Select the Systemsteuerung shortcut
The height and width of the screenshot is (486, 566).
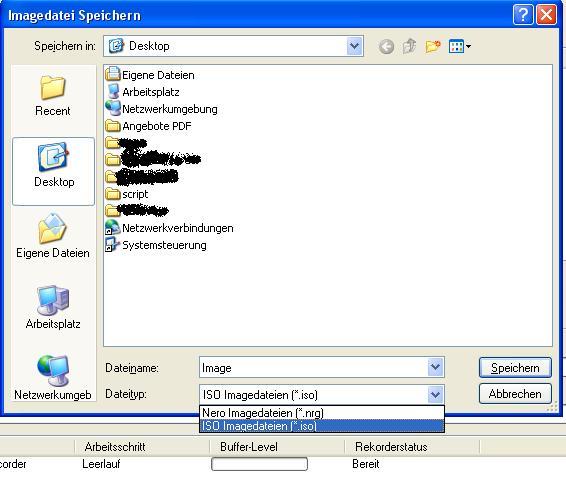tap(156, 245)
